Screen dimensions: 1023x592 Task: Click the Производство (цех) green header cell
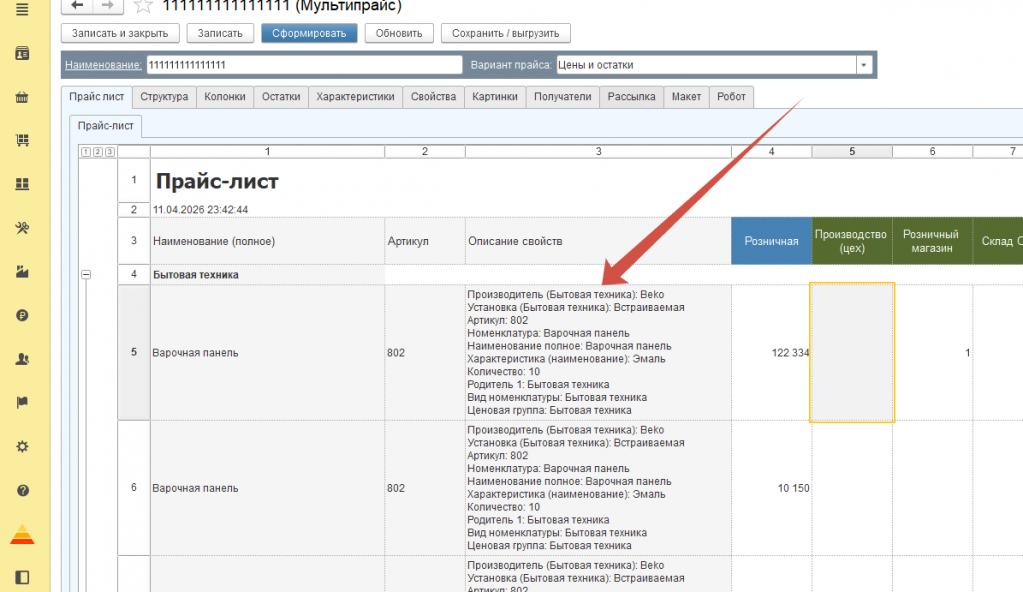pos(852,241)
